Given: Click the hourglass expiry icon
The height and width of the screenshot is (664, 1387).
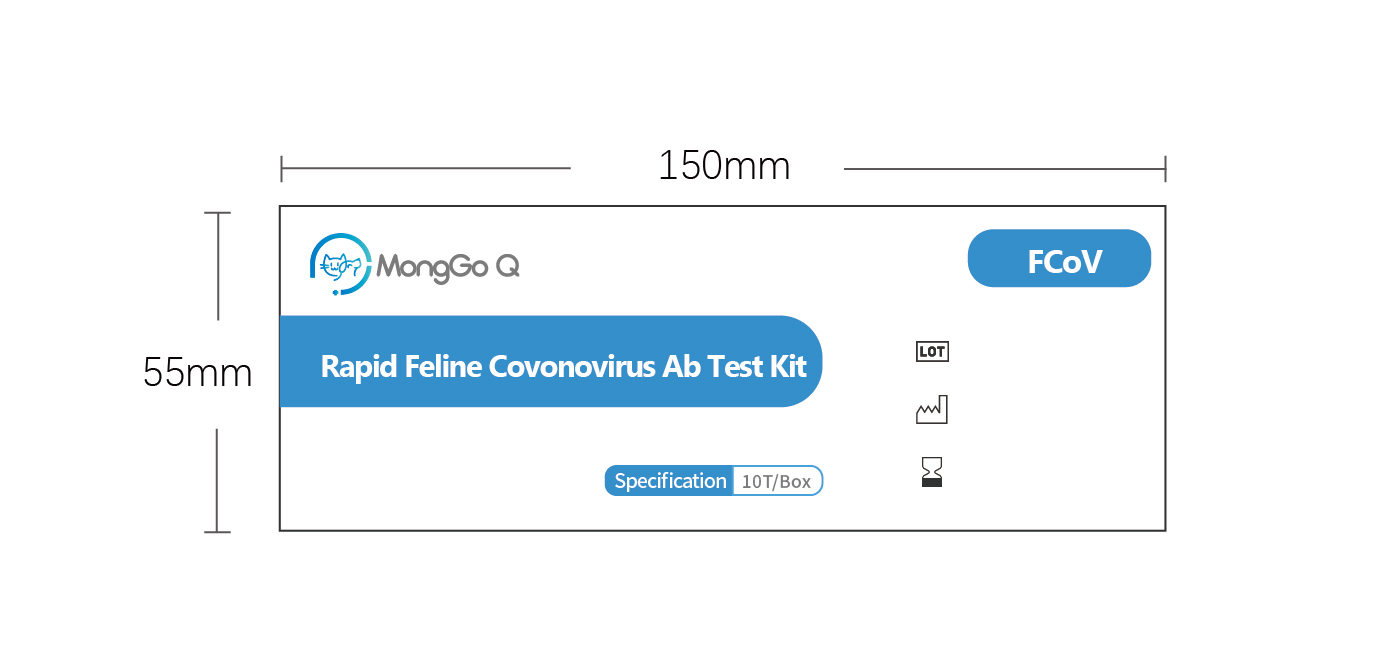Looking at the screenshot, I should coord(932,472).
